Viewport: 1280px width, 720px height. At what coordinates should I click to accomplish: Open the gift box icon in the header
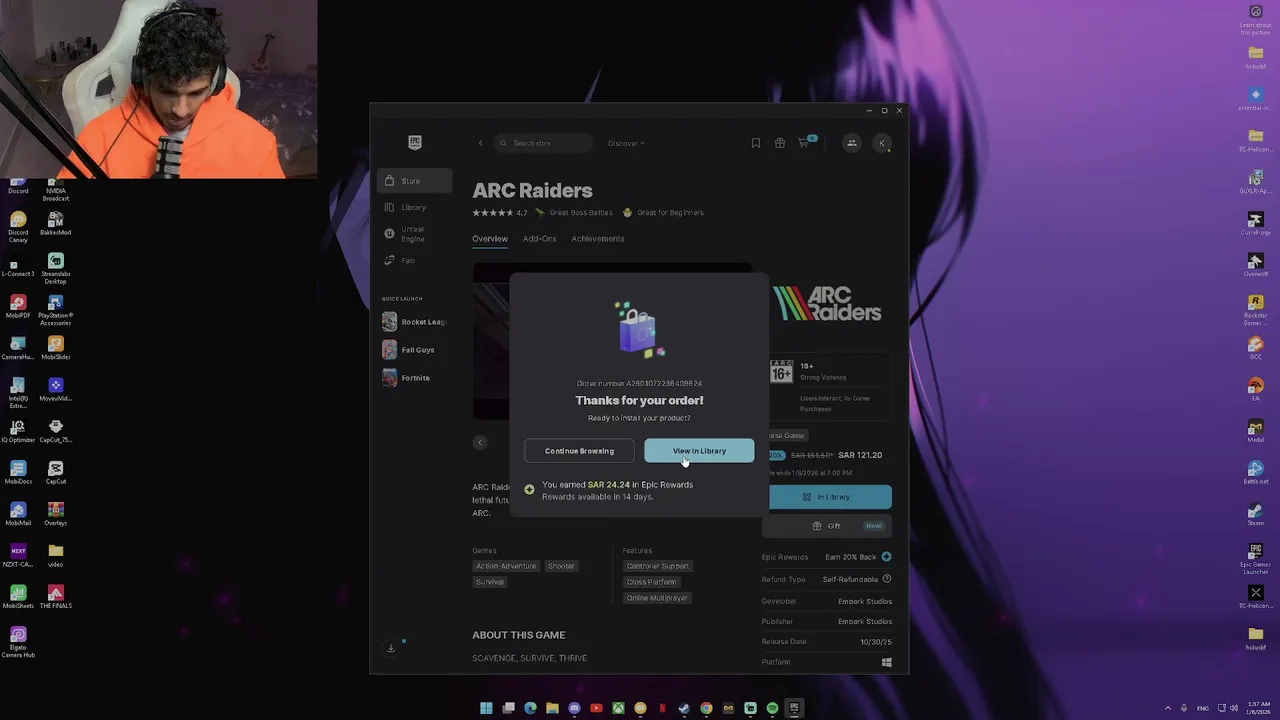pos(780,143)
